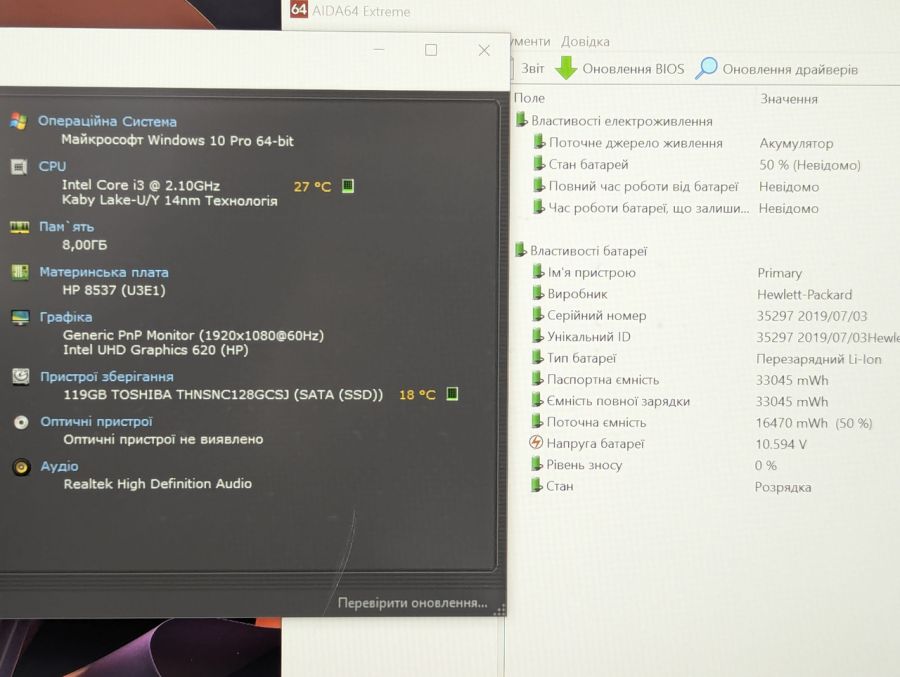Click the lightning icon beside Напруга батареї

536,442
